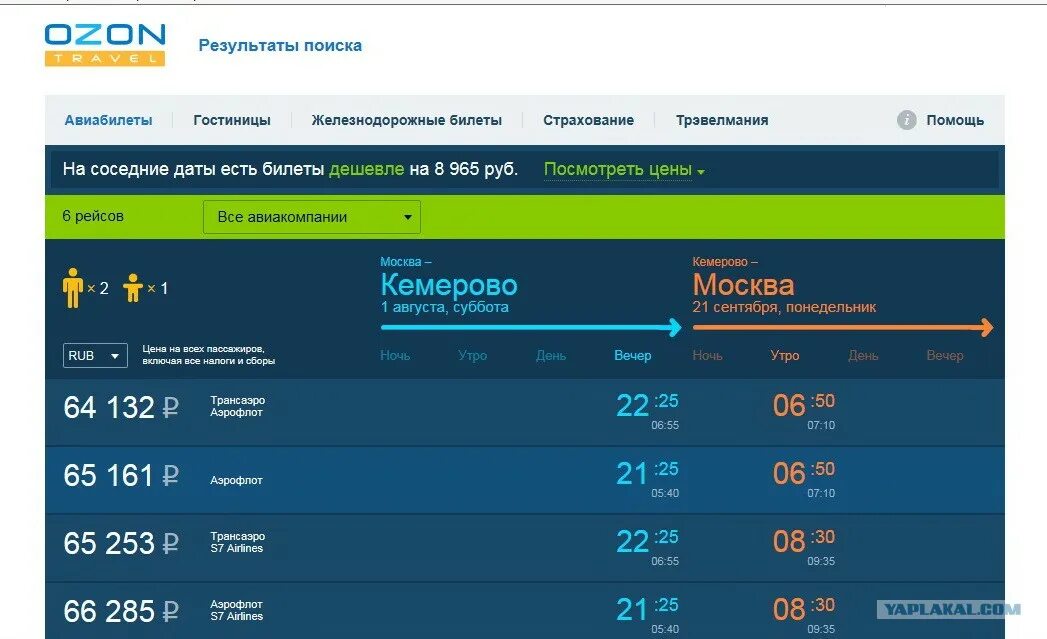Click the Москва return heading

click(x=743, y=285)
